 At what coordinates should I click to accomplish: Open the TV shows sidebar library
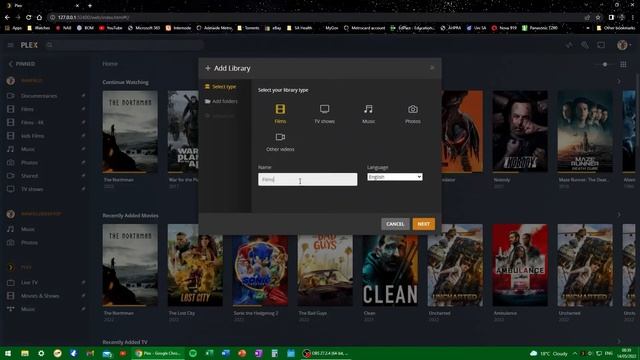[32, 189]
